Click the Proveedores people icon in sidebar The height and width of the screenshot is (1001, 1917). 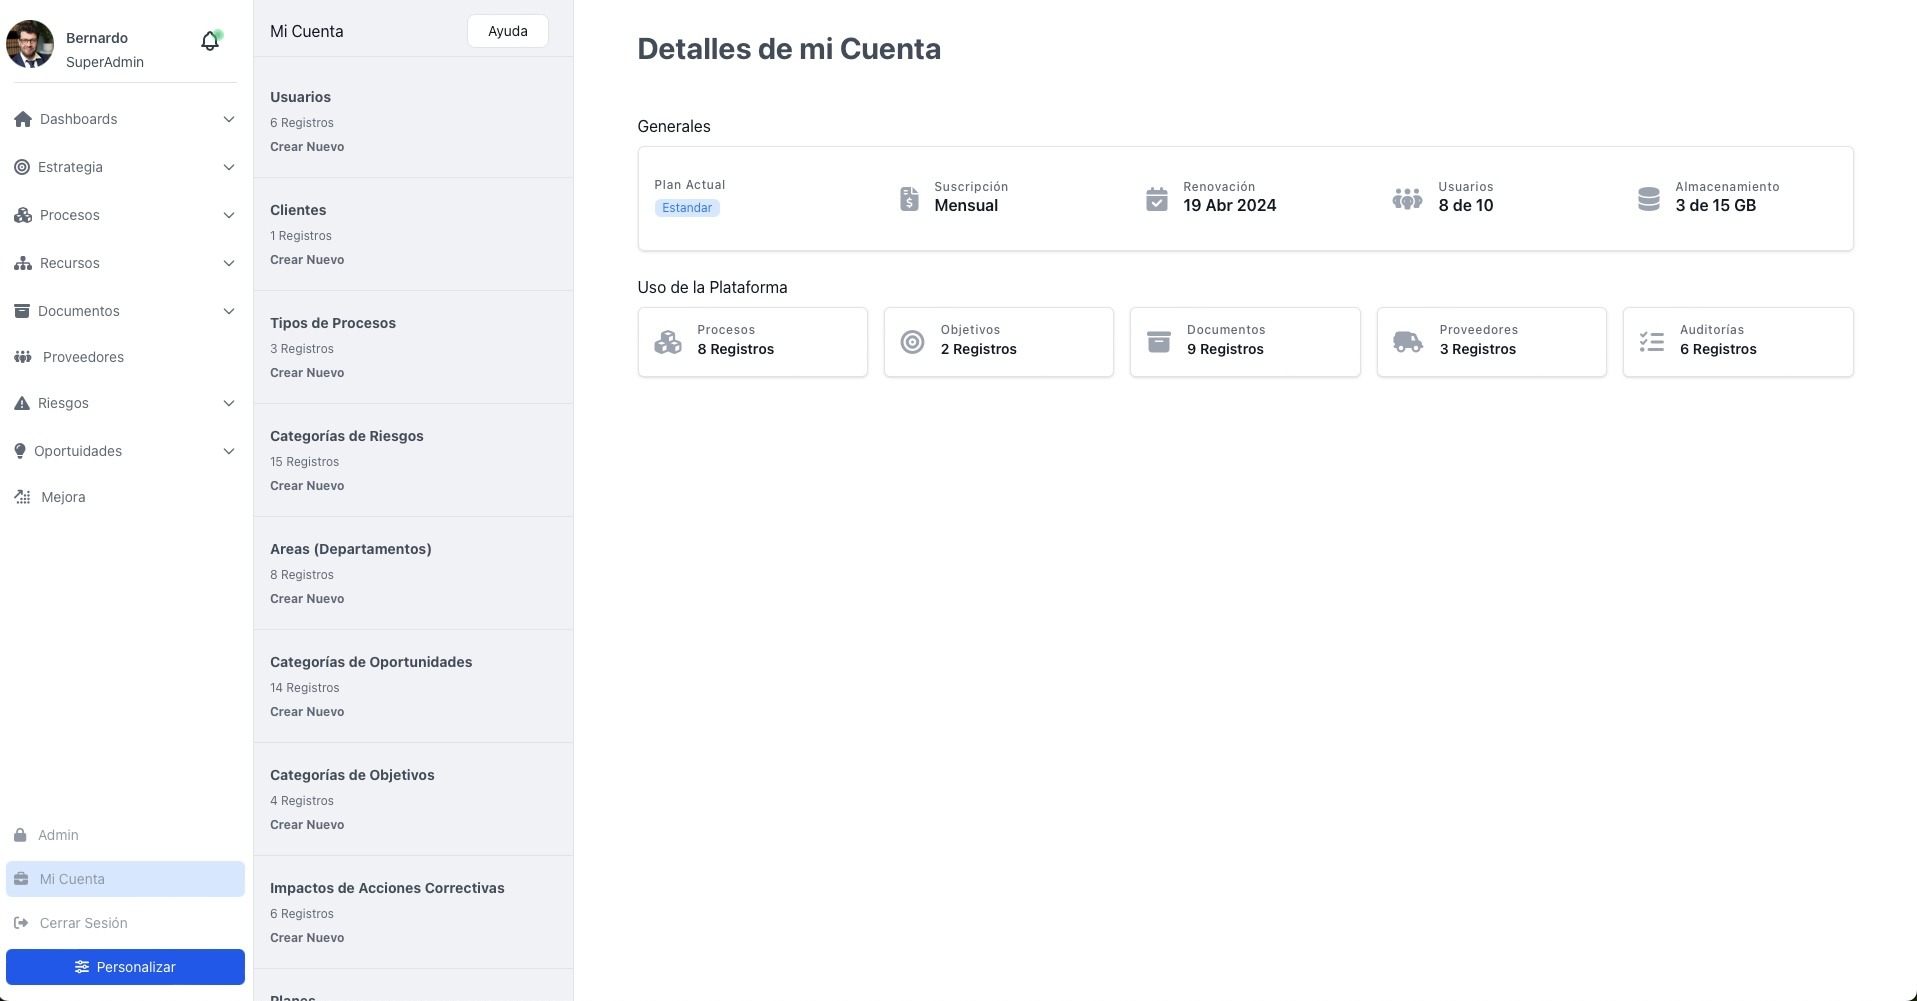[23, 357]
